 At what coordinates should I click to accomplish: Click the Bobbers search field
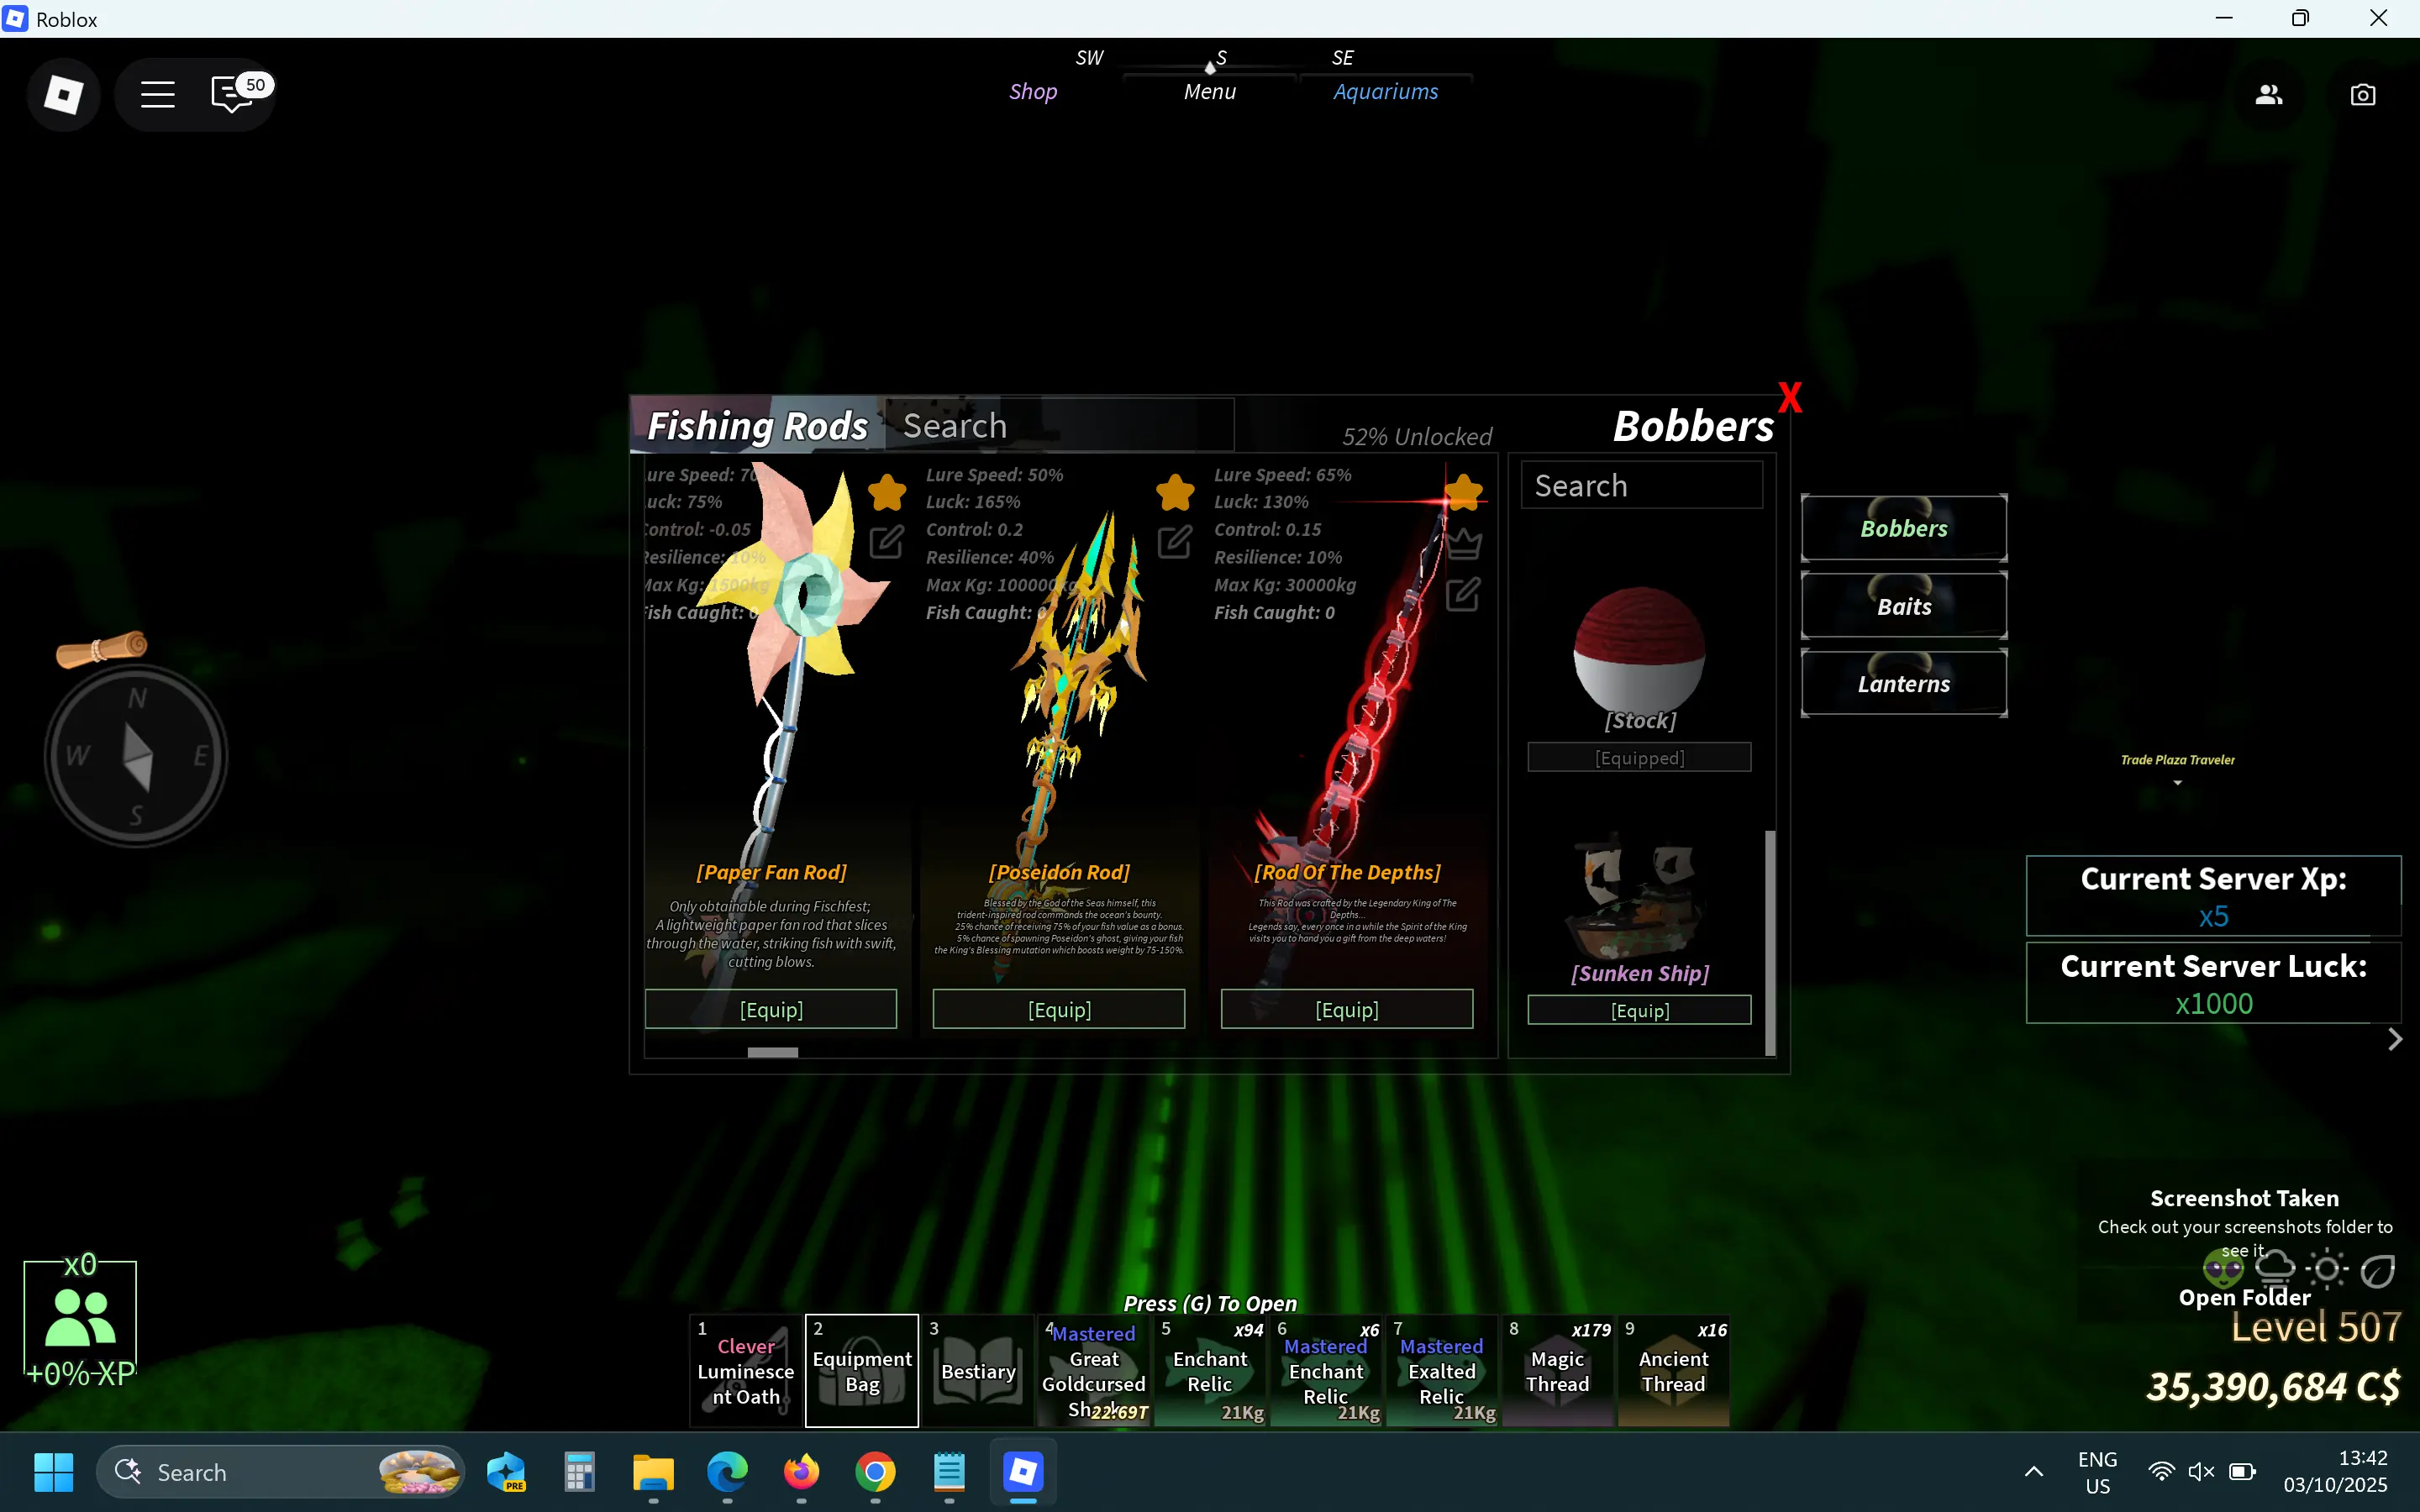pos(1641,486)
